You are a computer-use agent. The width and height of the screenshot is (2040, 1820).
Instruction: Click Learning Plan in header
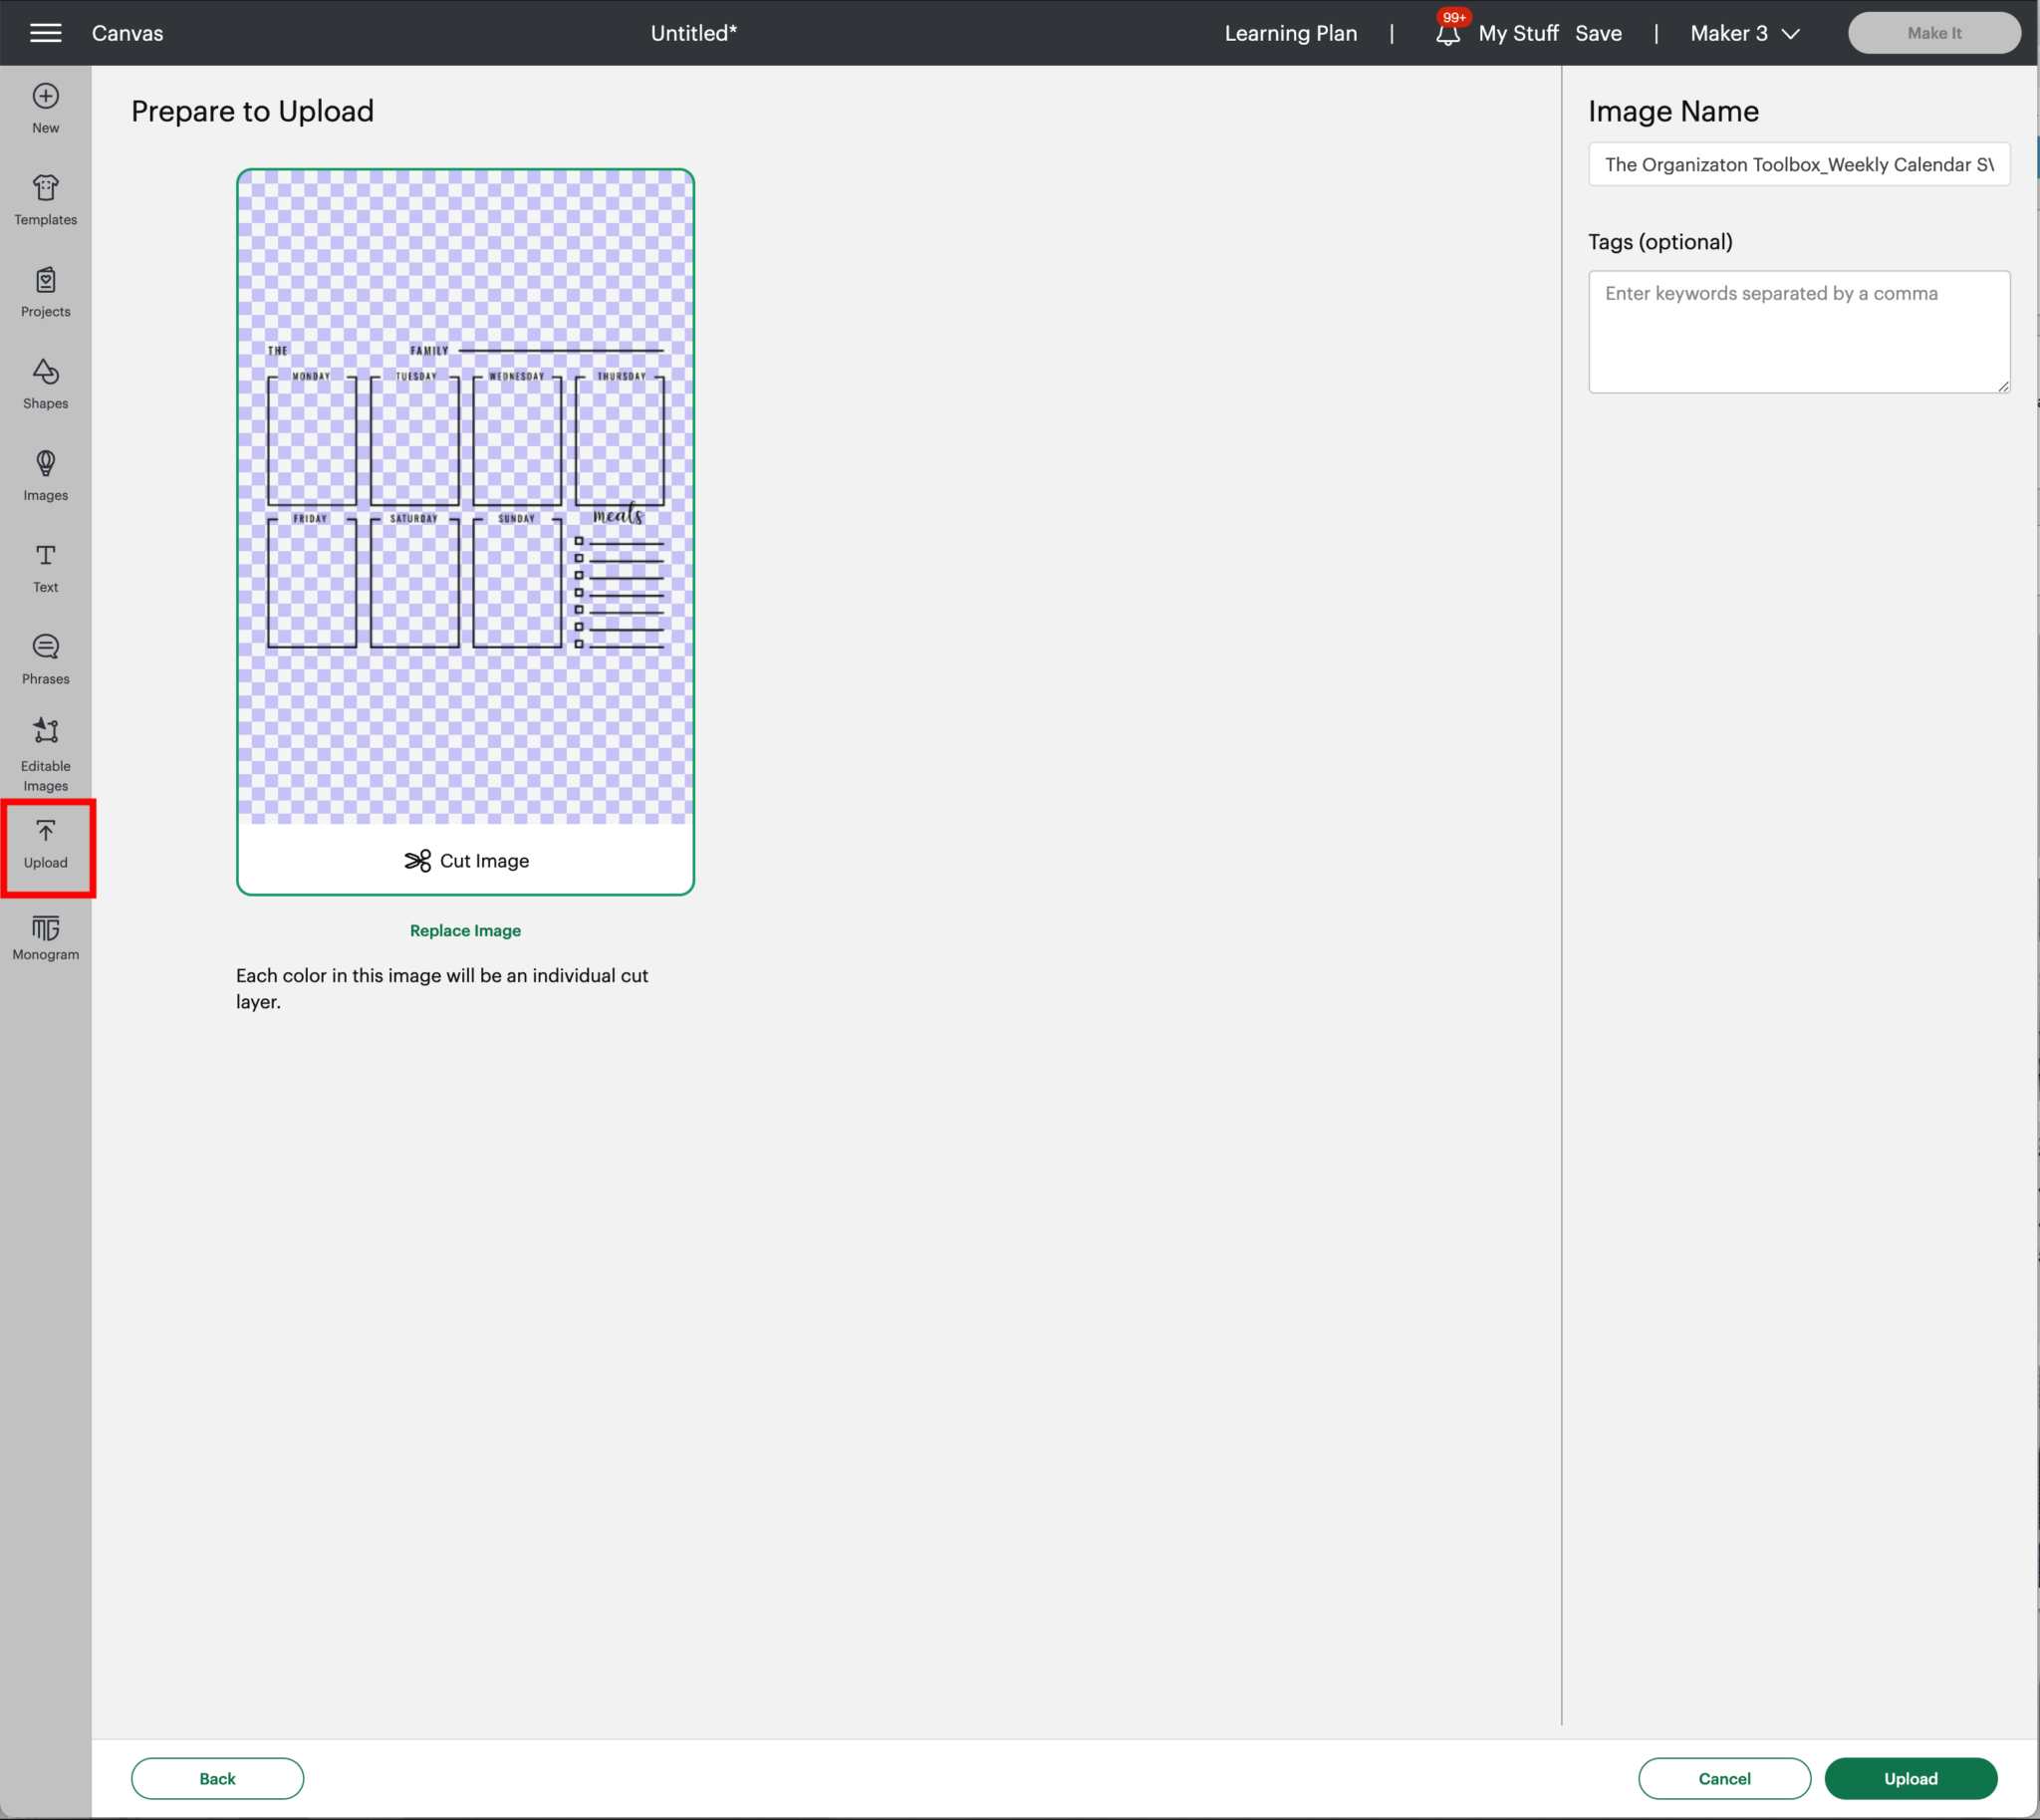pyautogui.click(x=1290, y=33)
